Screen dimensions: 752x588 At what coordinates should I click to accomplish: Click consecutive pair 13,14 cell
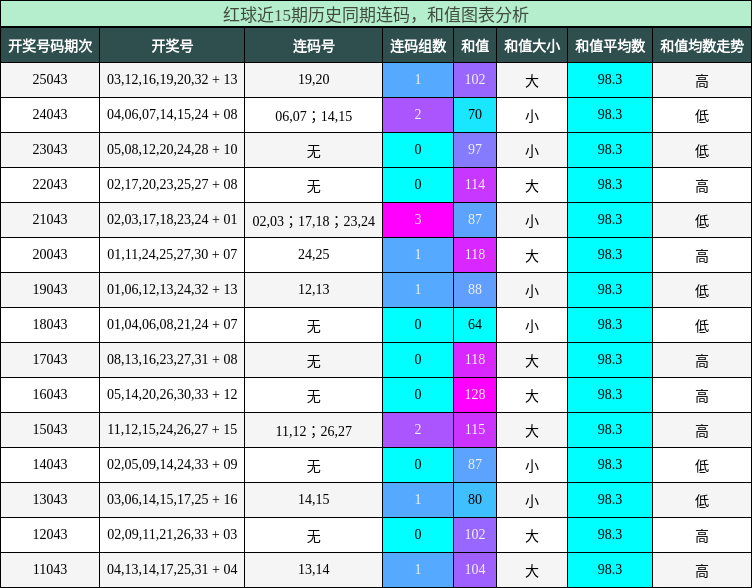(x=314, y=569)
